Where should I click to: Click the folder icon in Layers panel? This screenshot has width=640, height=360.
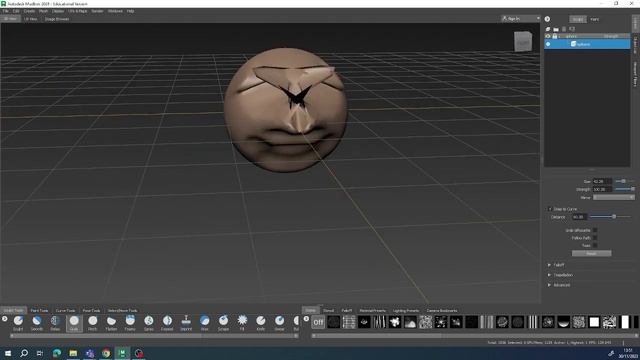[556, 29]
